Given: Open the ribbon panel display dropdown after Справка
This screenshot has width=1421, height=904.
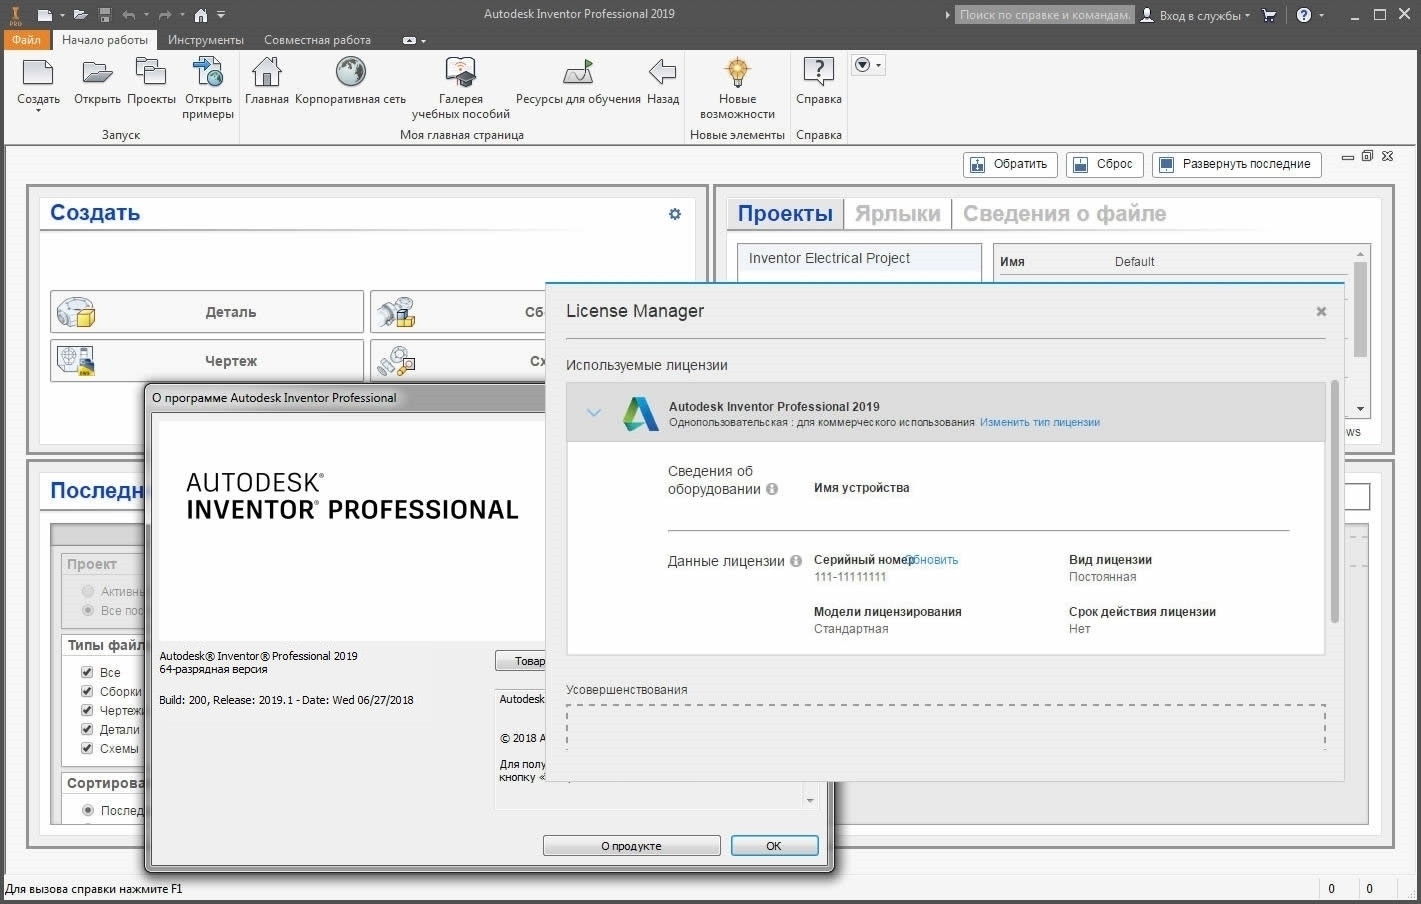Looking at the screenshot, I should pyautogui.click(x=868, y=65).
